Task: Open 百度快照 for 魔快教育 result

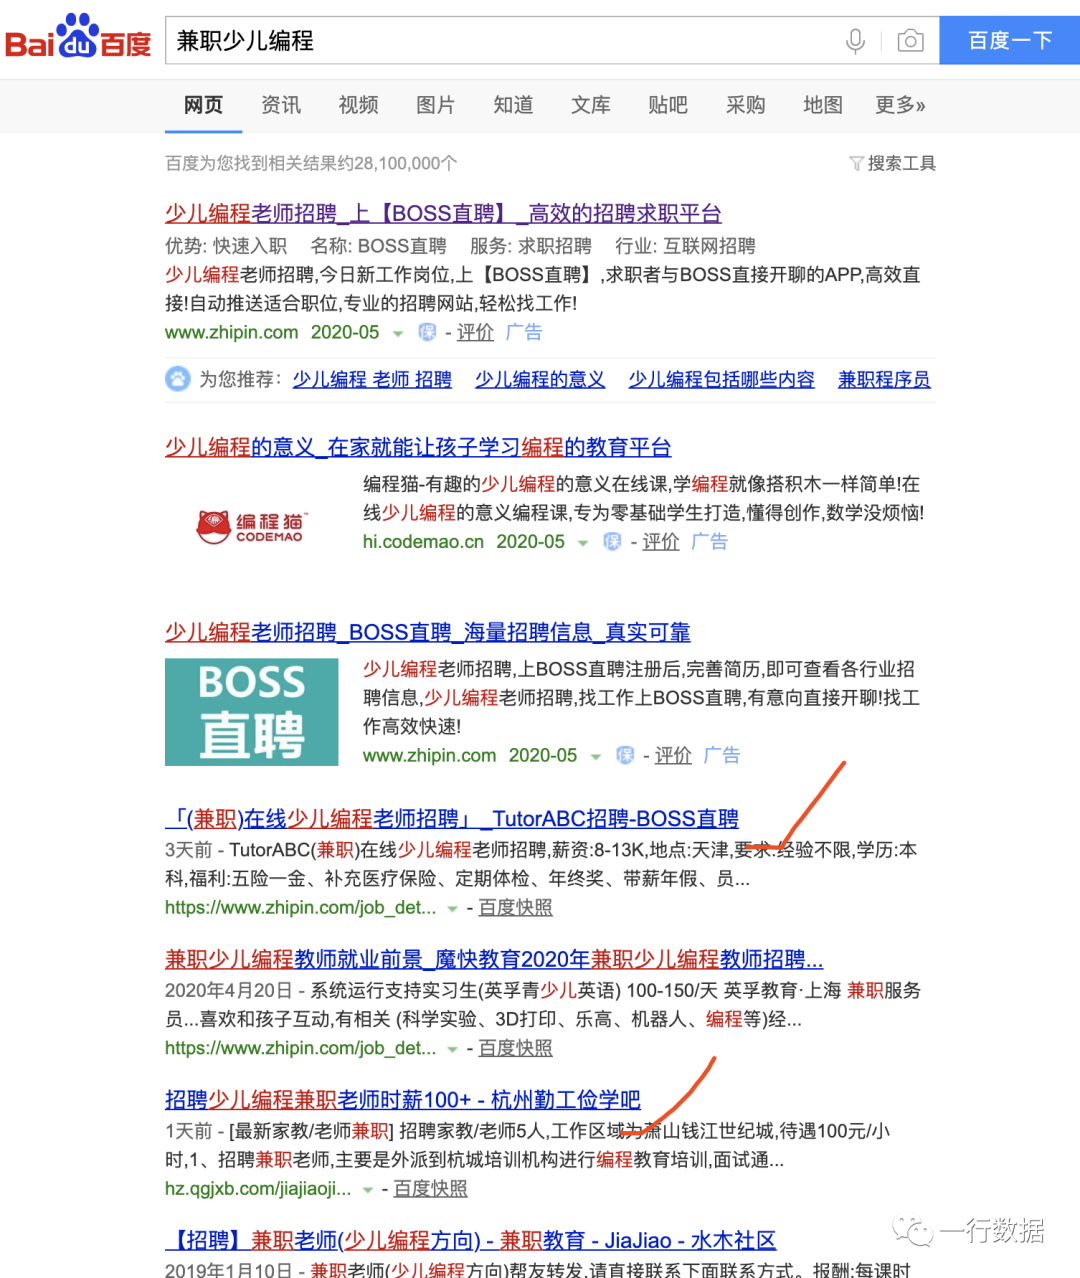Action: coord(515,1048)
